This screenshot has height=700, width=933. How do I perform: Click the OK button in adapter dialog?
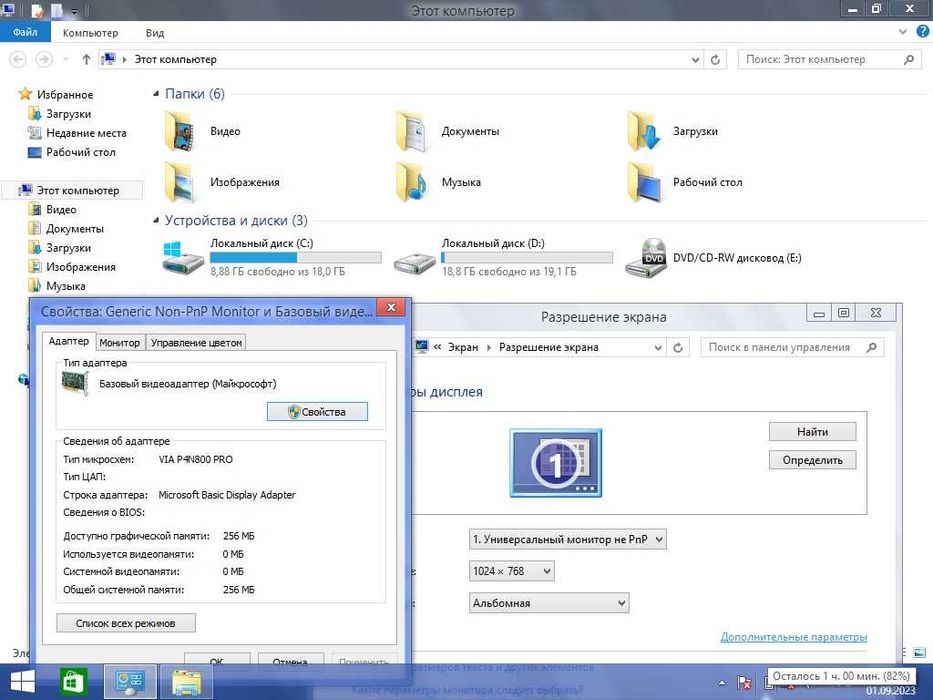[x=217, y=659]
